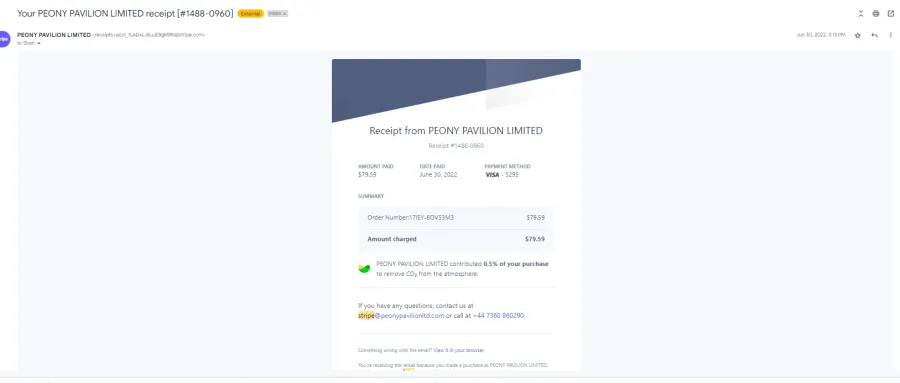This screenshot has height=383, width=900.
Task: Click the Order Number summary row
Action: pyautogui.click(x=456, y=218)
